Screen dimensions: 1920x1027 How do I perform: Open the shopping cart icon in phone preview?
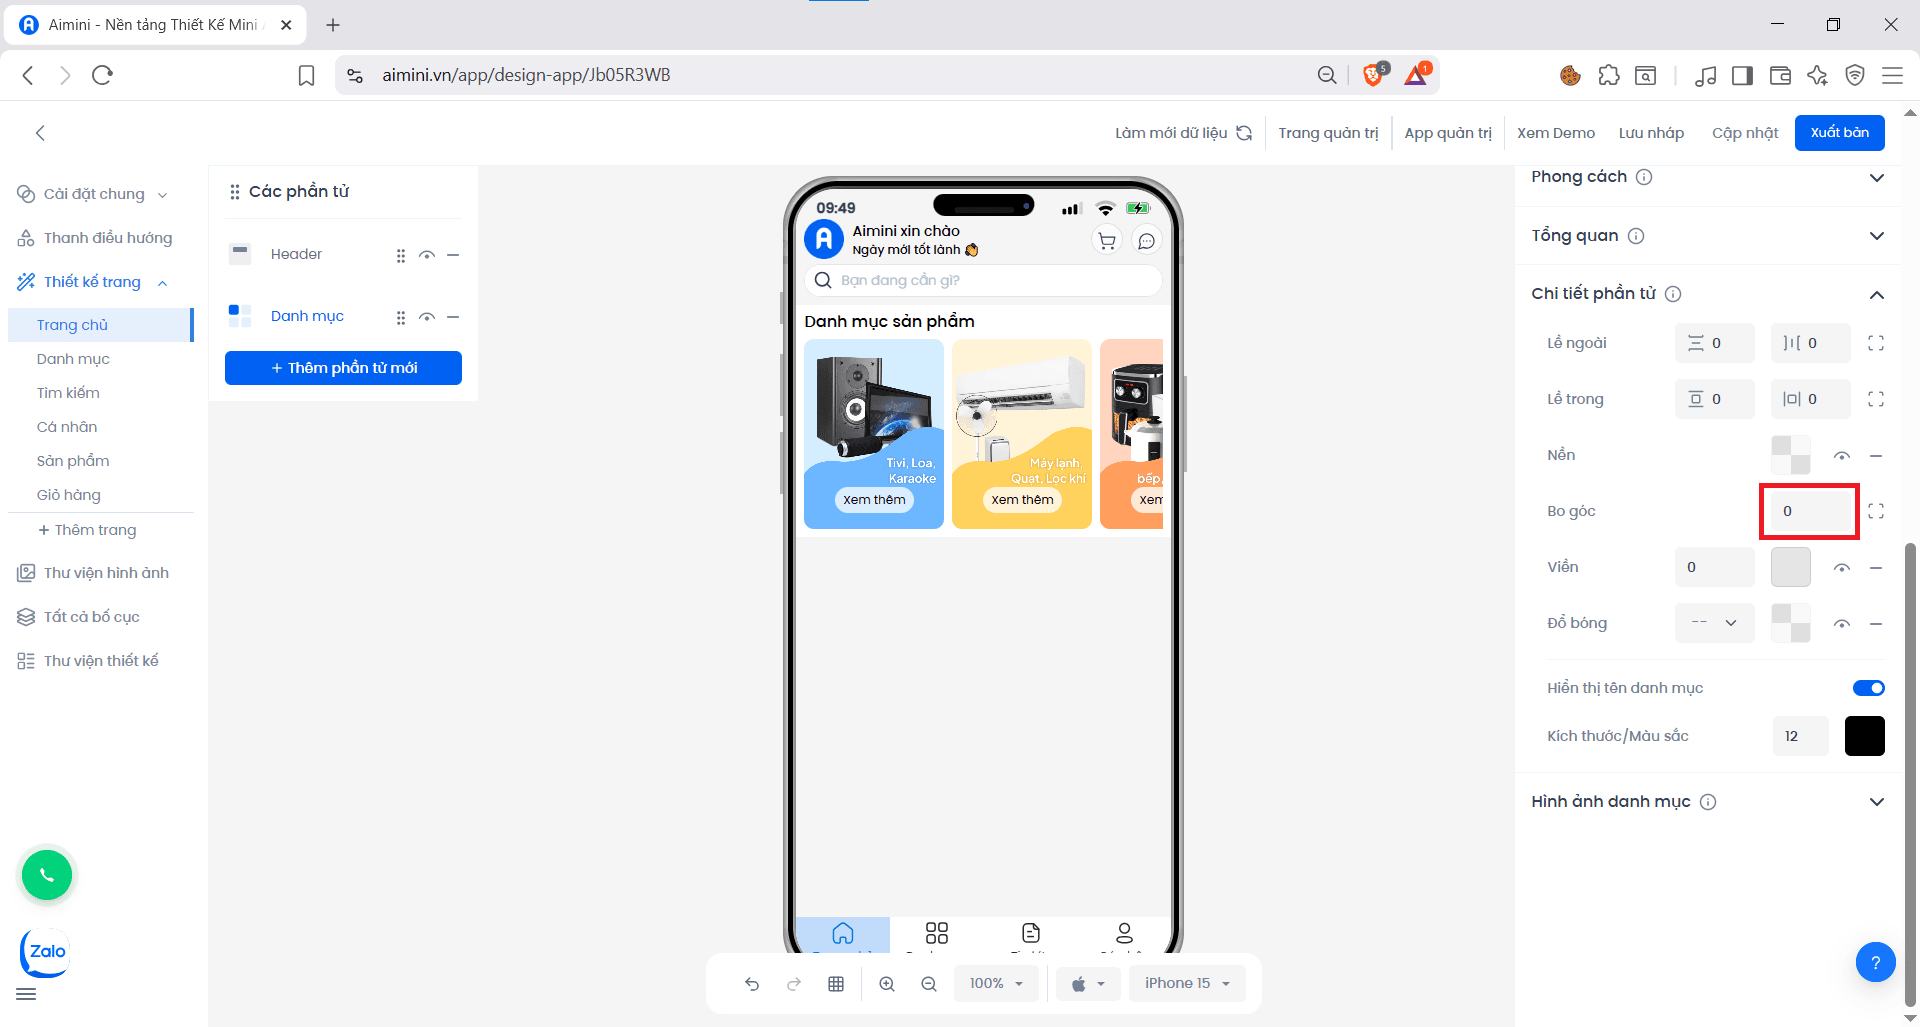coord(1107,241)
